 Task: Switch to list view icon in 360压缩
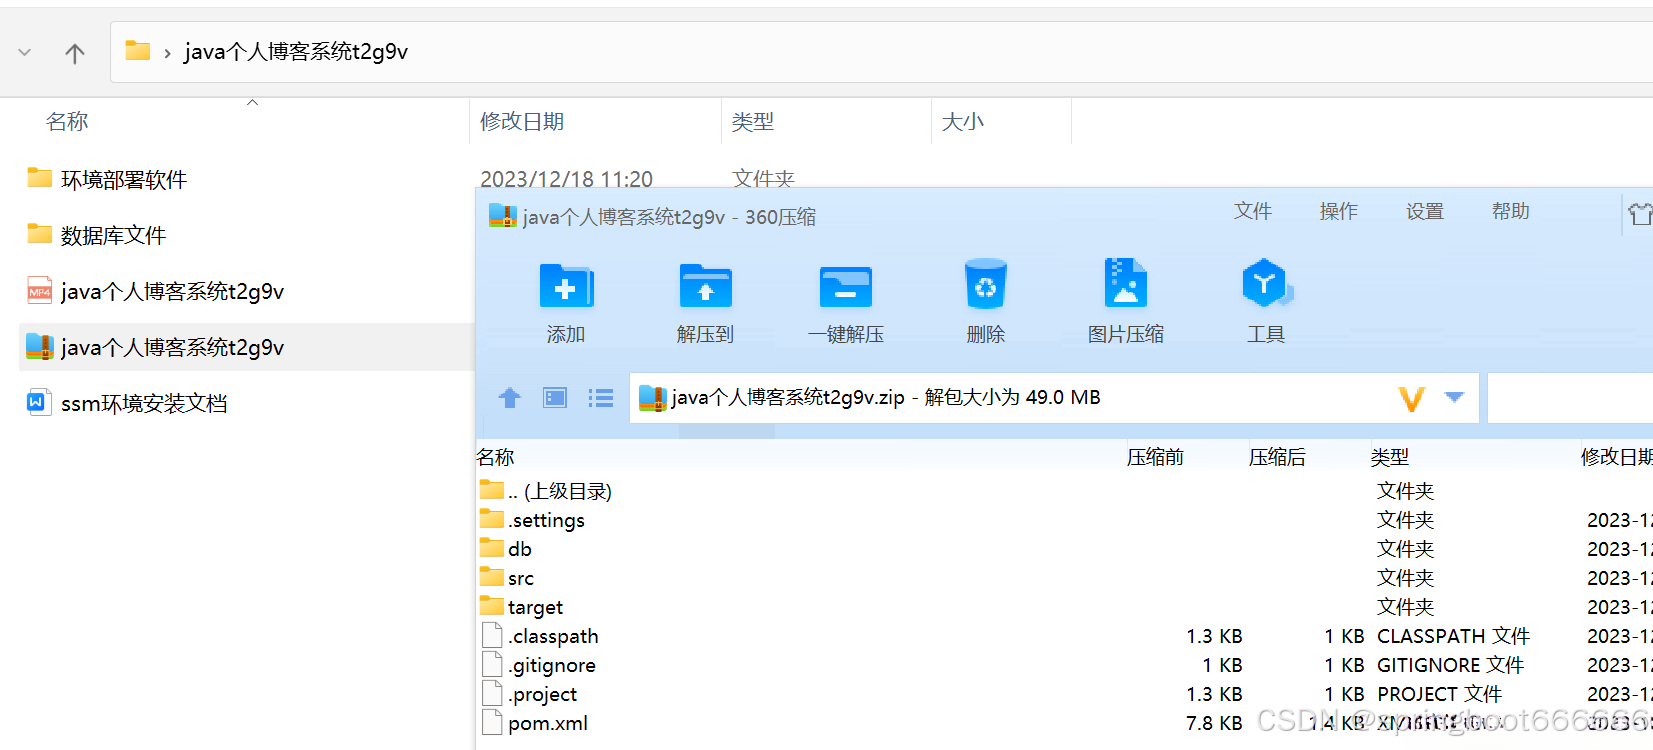[x=601, y=398]
